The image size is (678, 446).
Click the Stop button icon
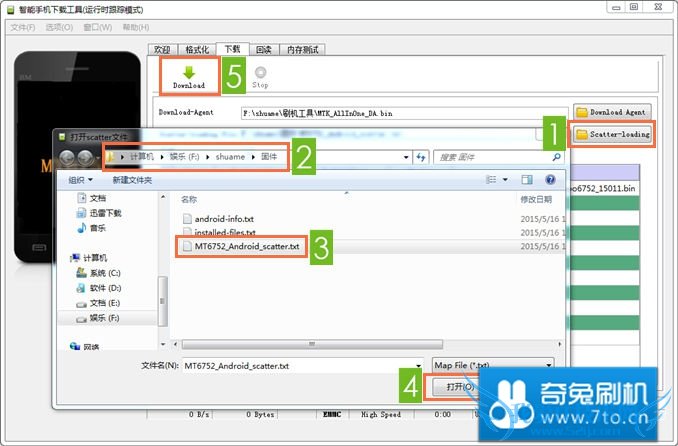tap(260, 77)
